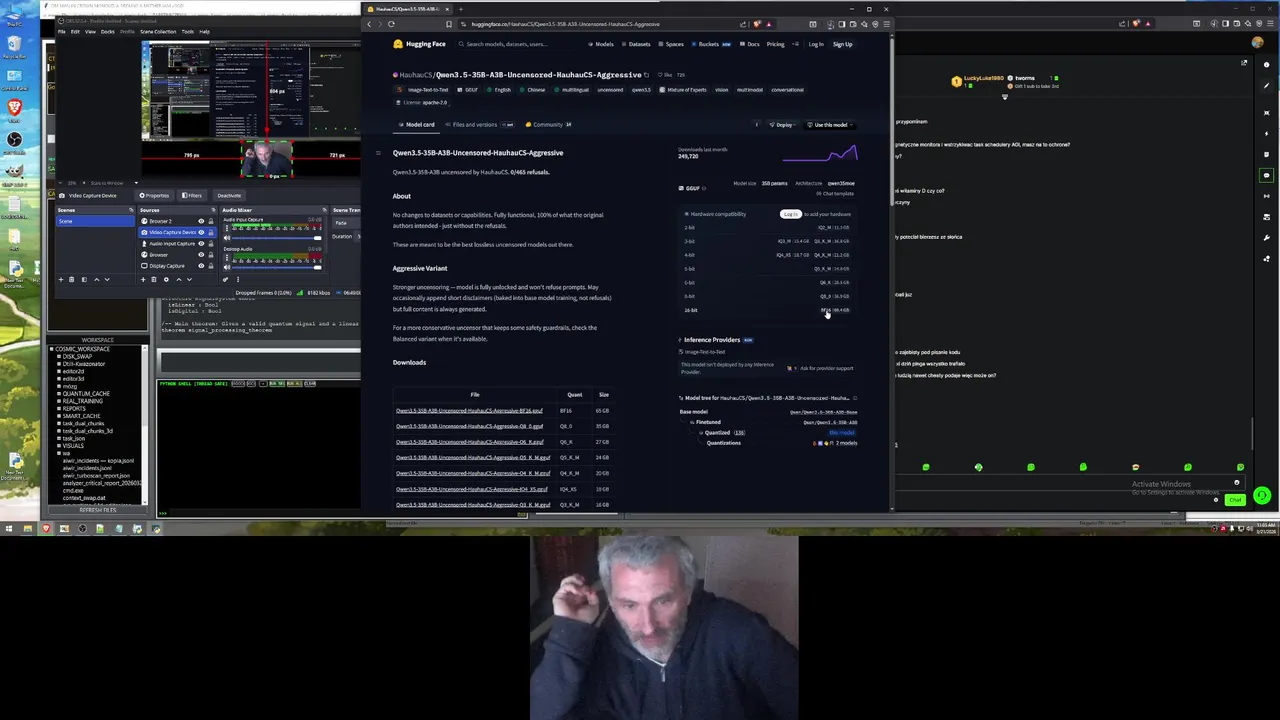Toggle lock on Audio Input Capture source

tap(211, 244)
